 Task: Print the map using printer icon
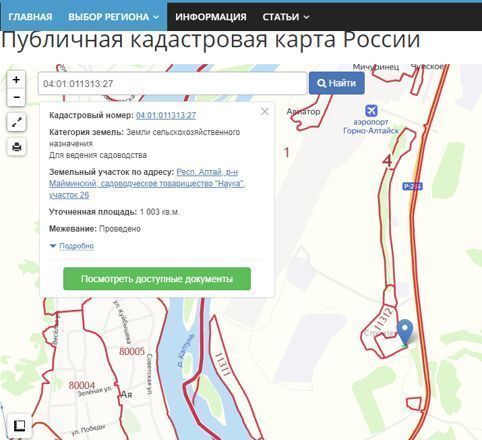pos(17,147)
